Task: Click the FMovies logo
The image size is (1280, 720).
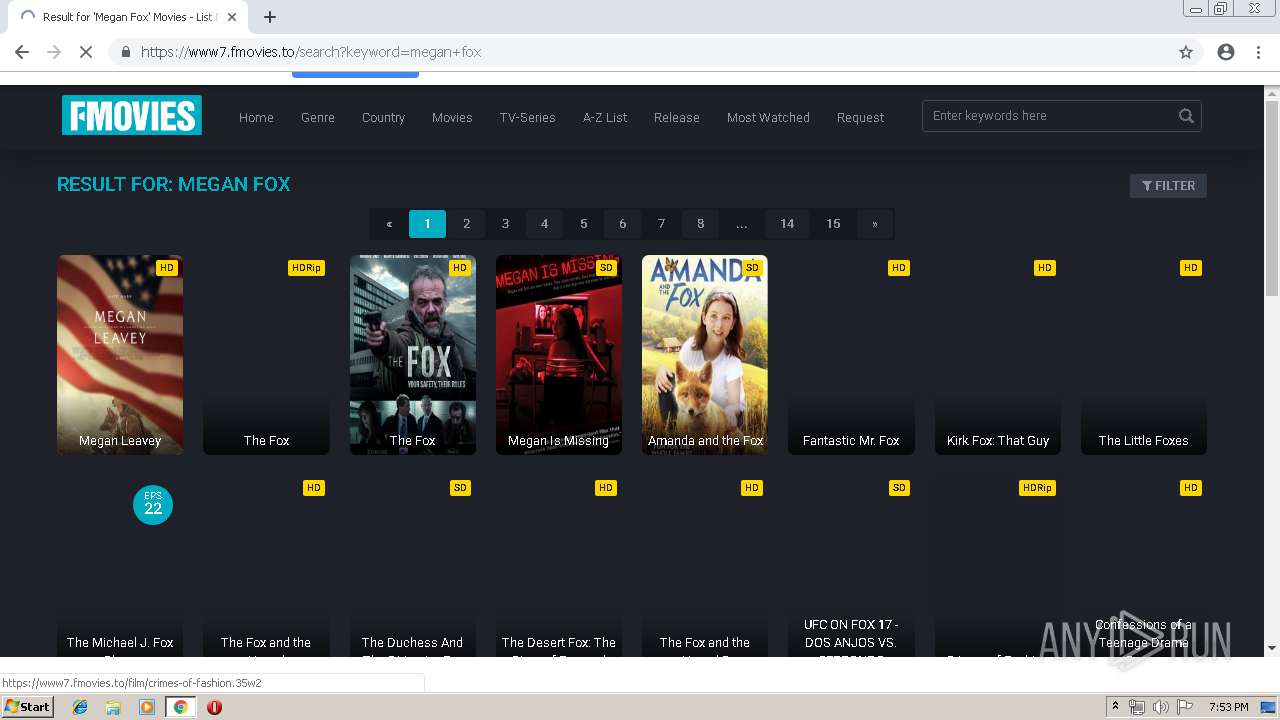Action: pos(132,115)
